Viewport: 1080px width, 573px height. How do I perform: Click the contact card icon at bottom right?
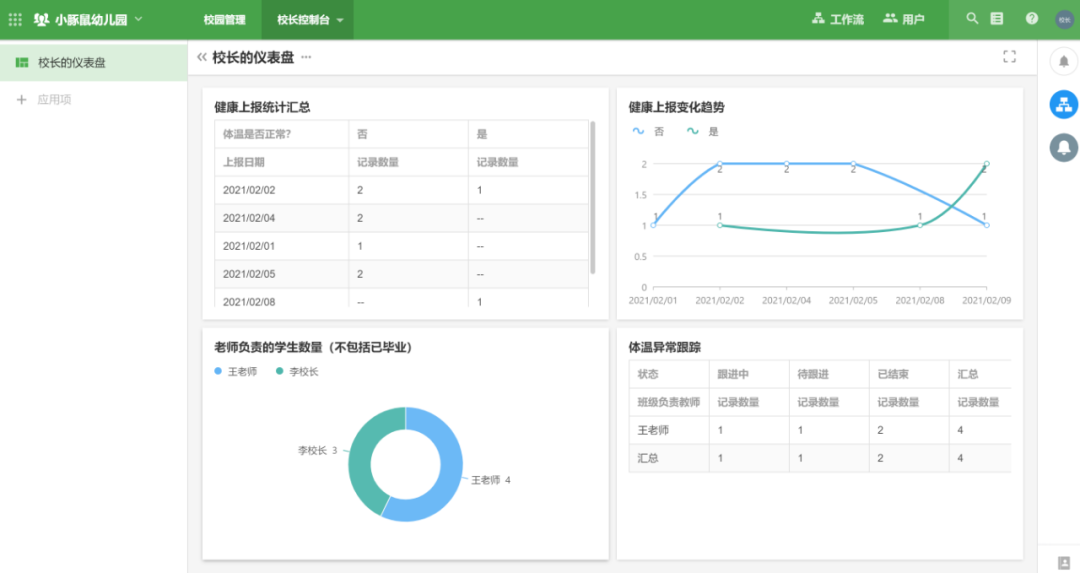1064,562
